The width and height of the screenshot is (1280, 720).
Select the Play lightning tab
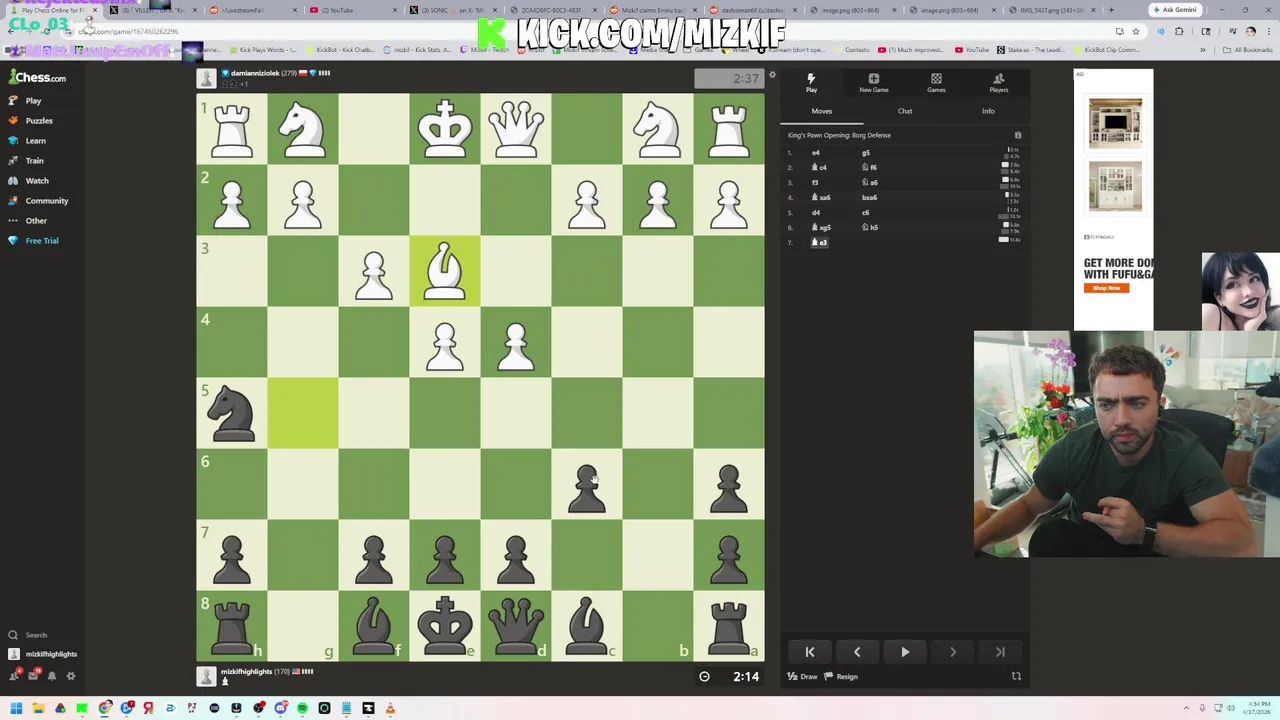[811, 83]
